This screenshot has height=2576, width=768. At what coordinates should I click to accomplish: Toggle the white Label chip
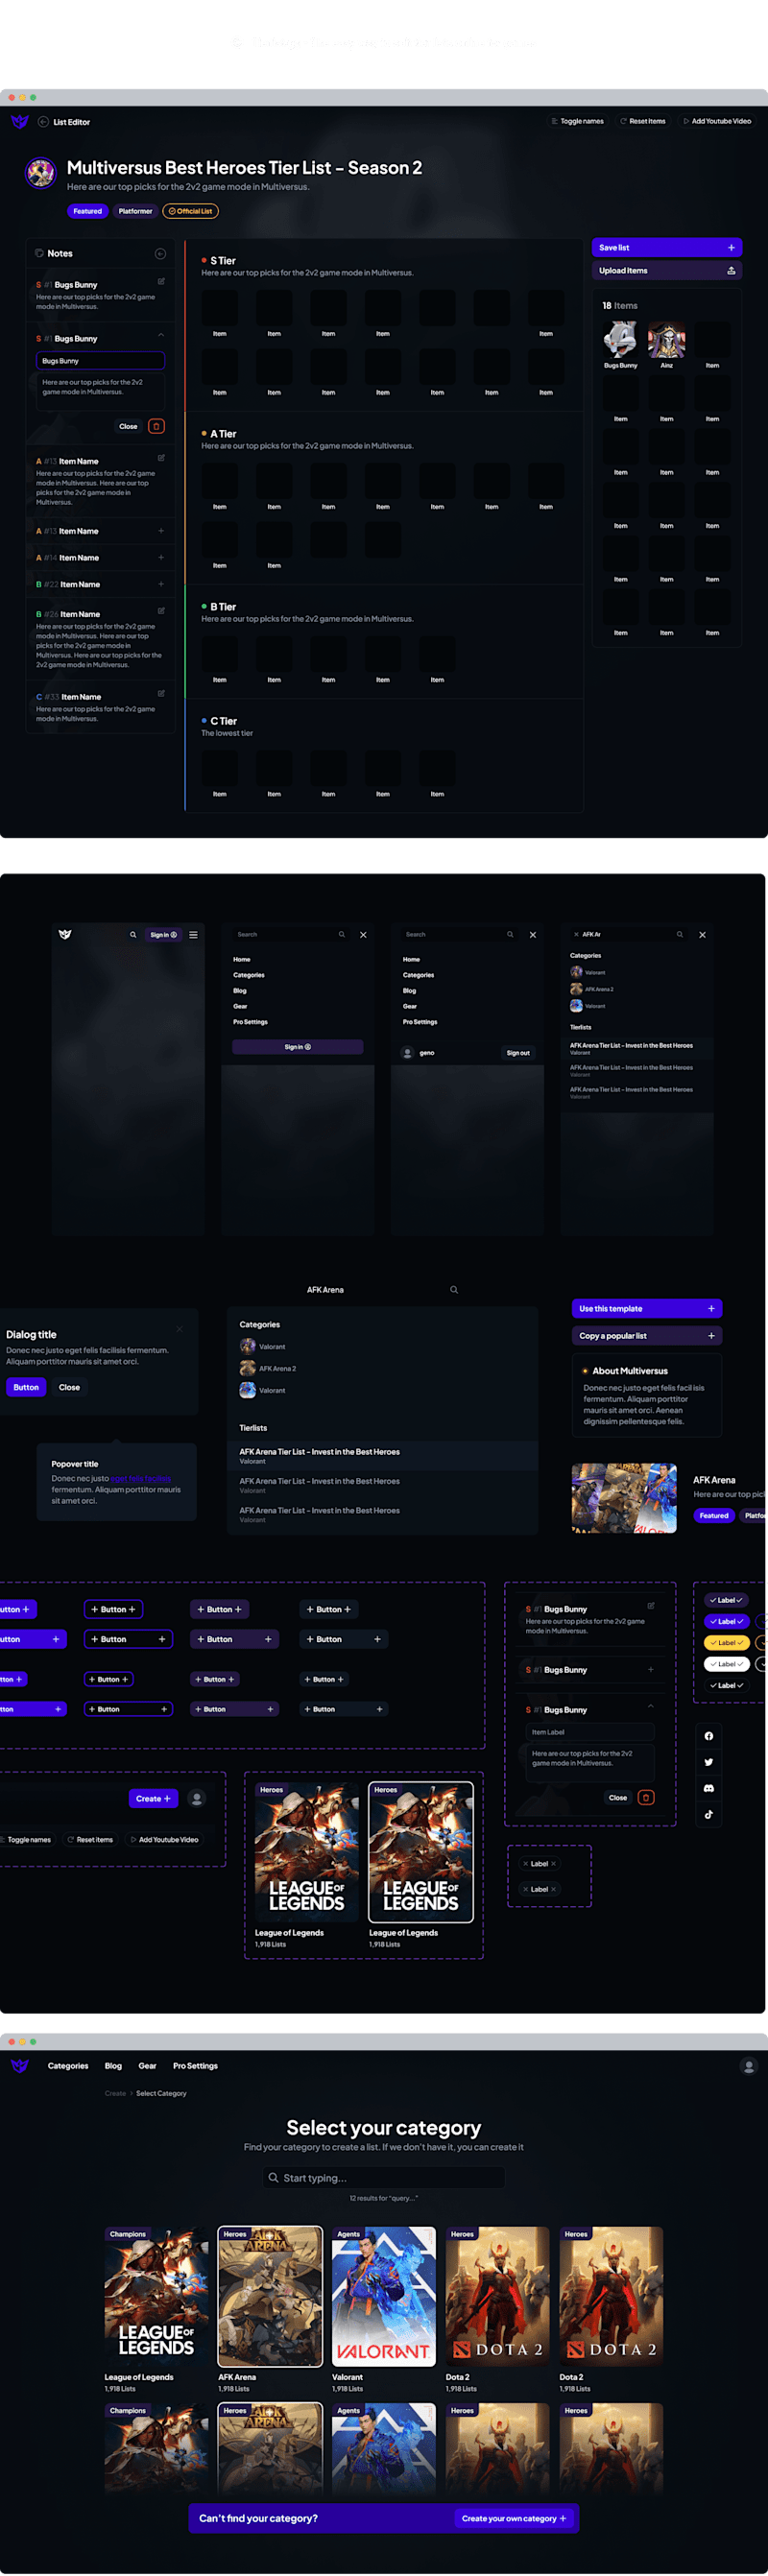727,1664
